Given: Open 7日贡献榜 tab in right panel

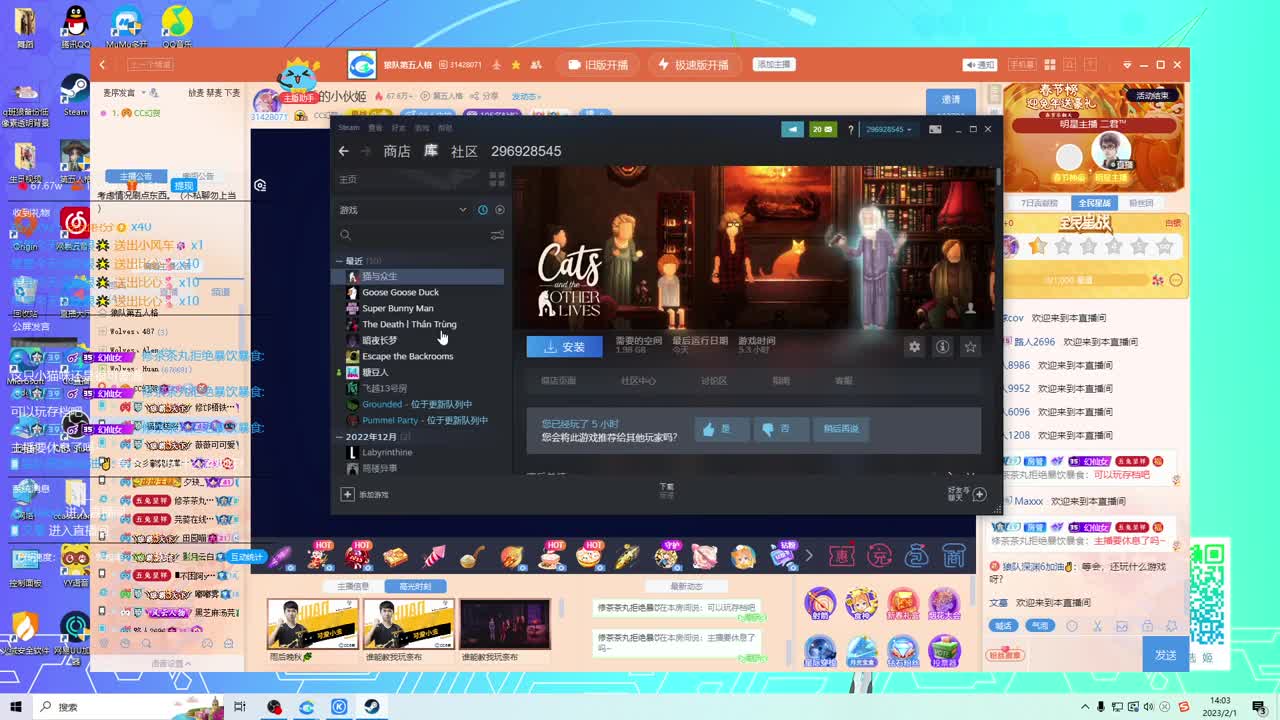Looking at the screenshot, I should point(1040,203).
